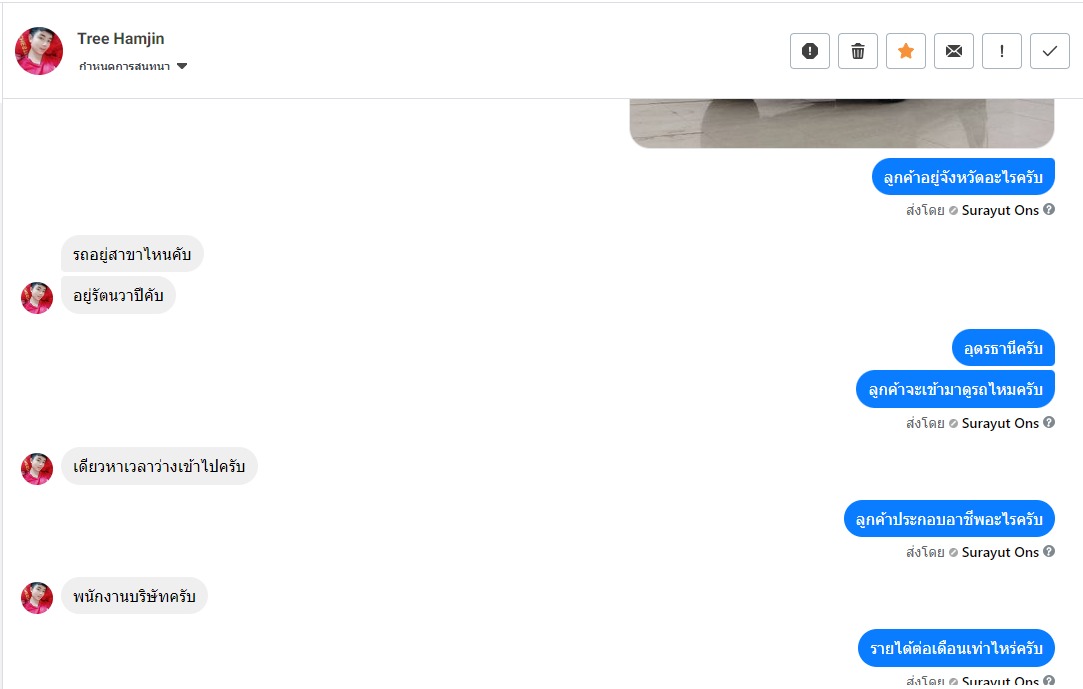
Task: Click help icon under ลูกค้าอยู่จังหวัดอะไรครับ message
Action: [1048, 209]
